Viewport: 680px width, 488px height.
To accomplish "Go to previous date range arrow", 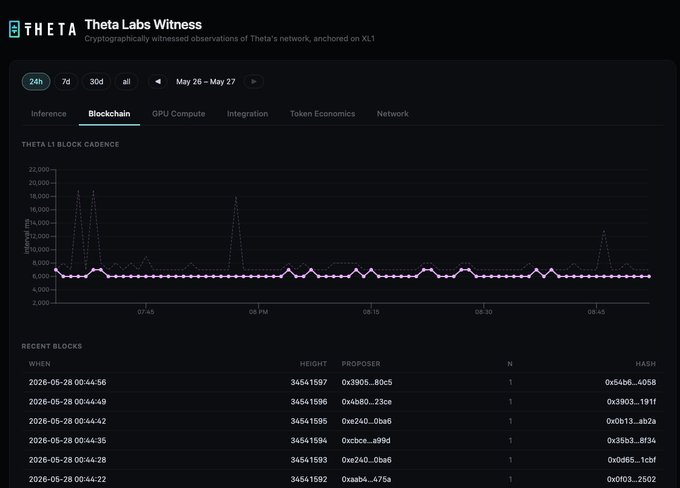I will (x=158, y=82).
